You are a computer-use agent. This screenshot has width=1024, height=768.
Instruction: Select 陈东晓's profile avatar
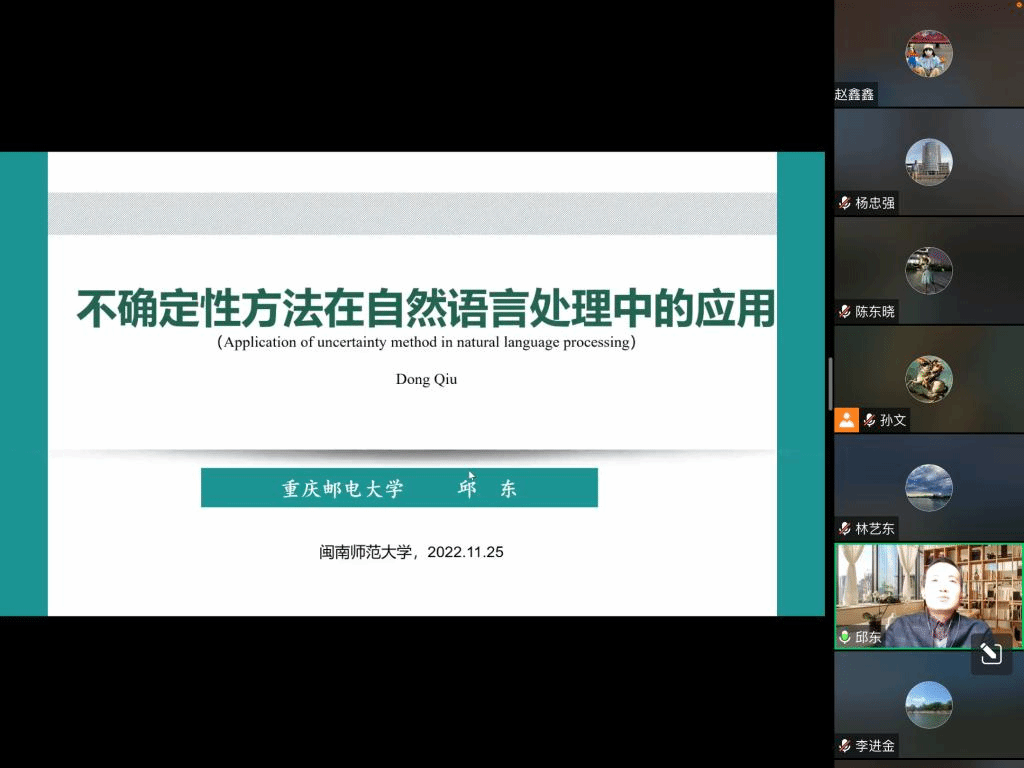click(x=928, y=270)
